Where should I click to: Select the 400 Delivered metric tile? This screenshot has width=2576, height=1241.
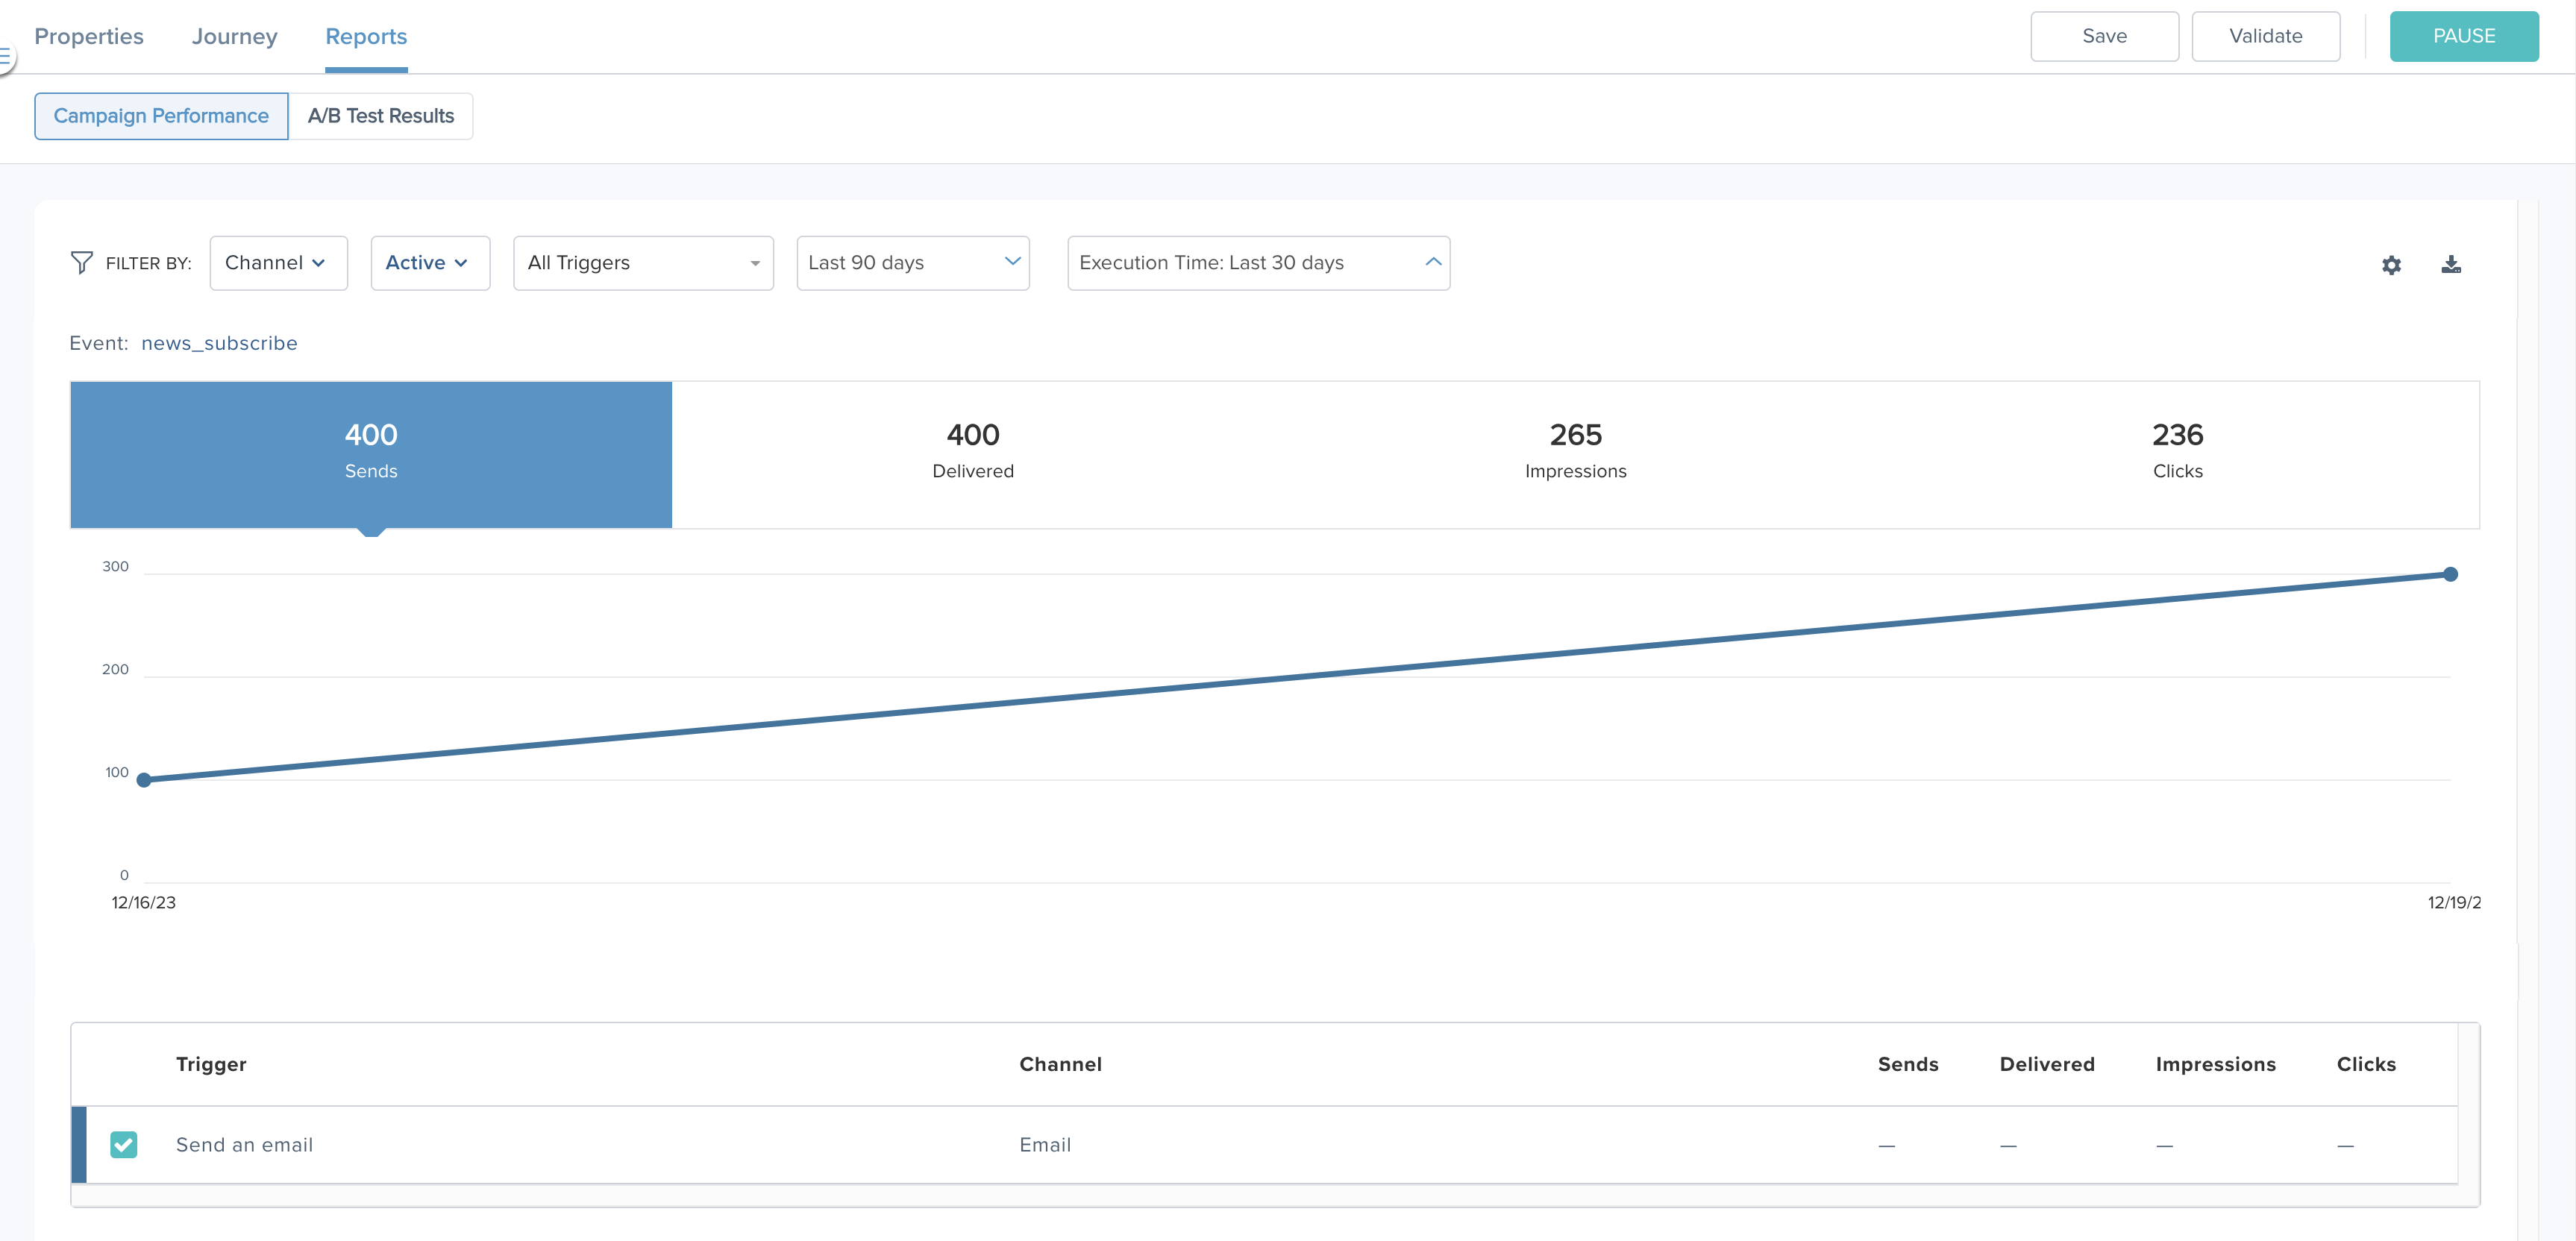973,454
